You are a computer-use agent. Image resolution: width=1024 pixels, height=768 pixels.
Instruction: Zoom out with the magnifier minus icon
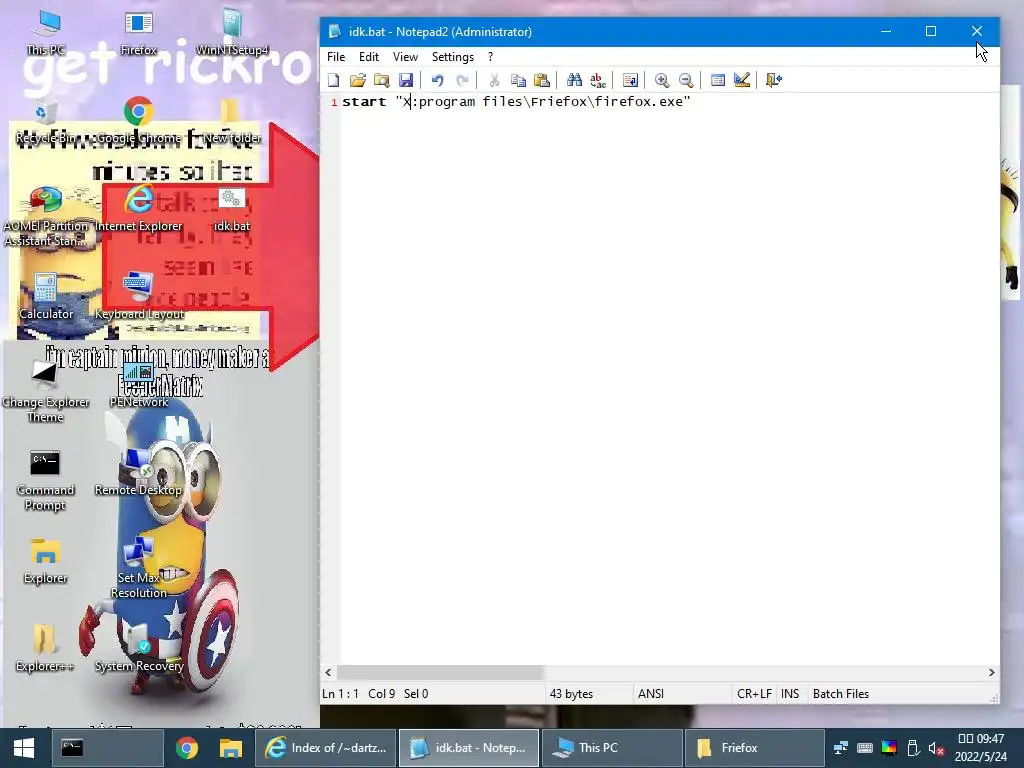686,80
